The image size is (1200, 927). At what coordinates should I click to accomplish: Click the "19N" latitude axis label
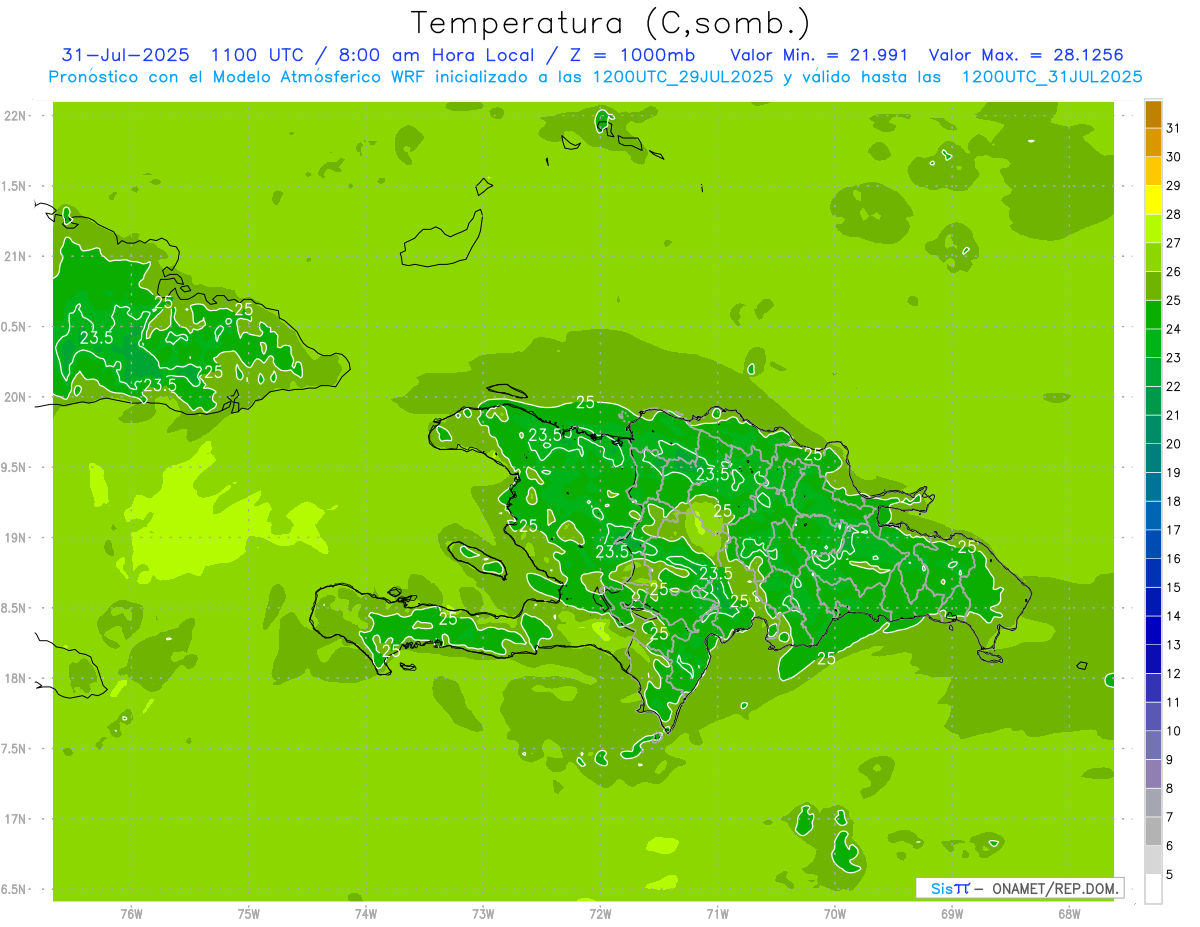[16, 538]
